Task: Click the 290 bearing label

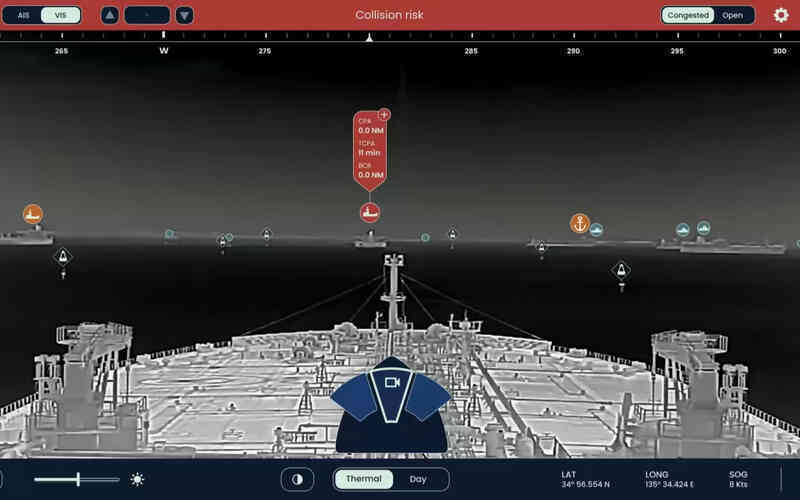Action: pos(573,51)
